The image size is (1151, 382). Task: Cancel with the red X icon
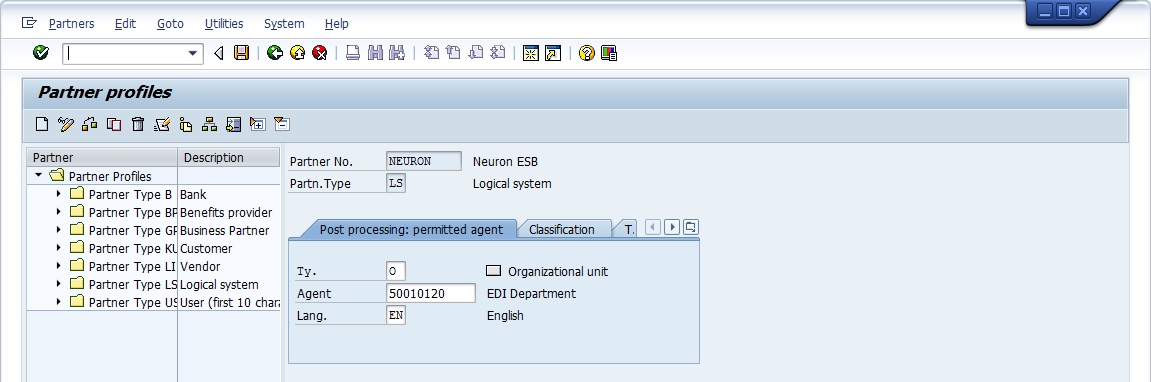(319, 53)
